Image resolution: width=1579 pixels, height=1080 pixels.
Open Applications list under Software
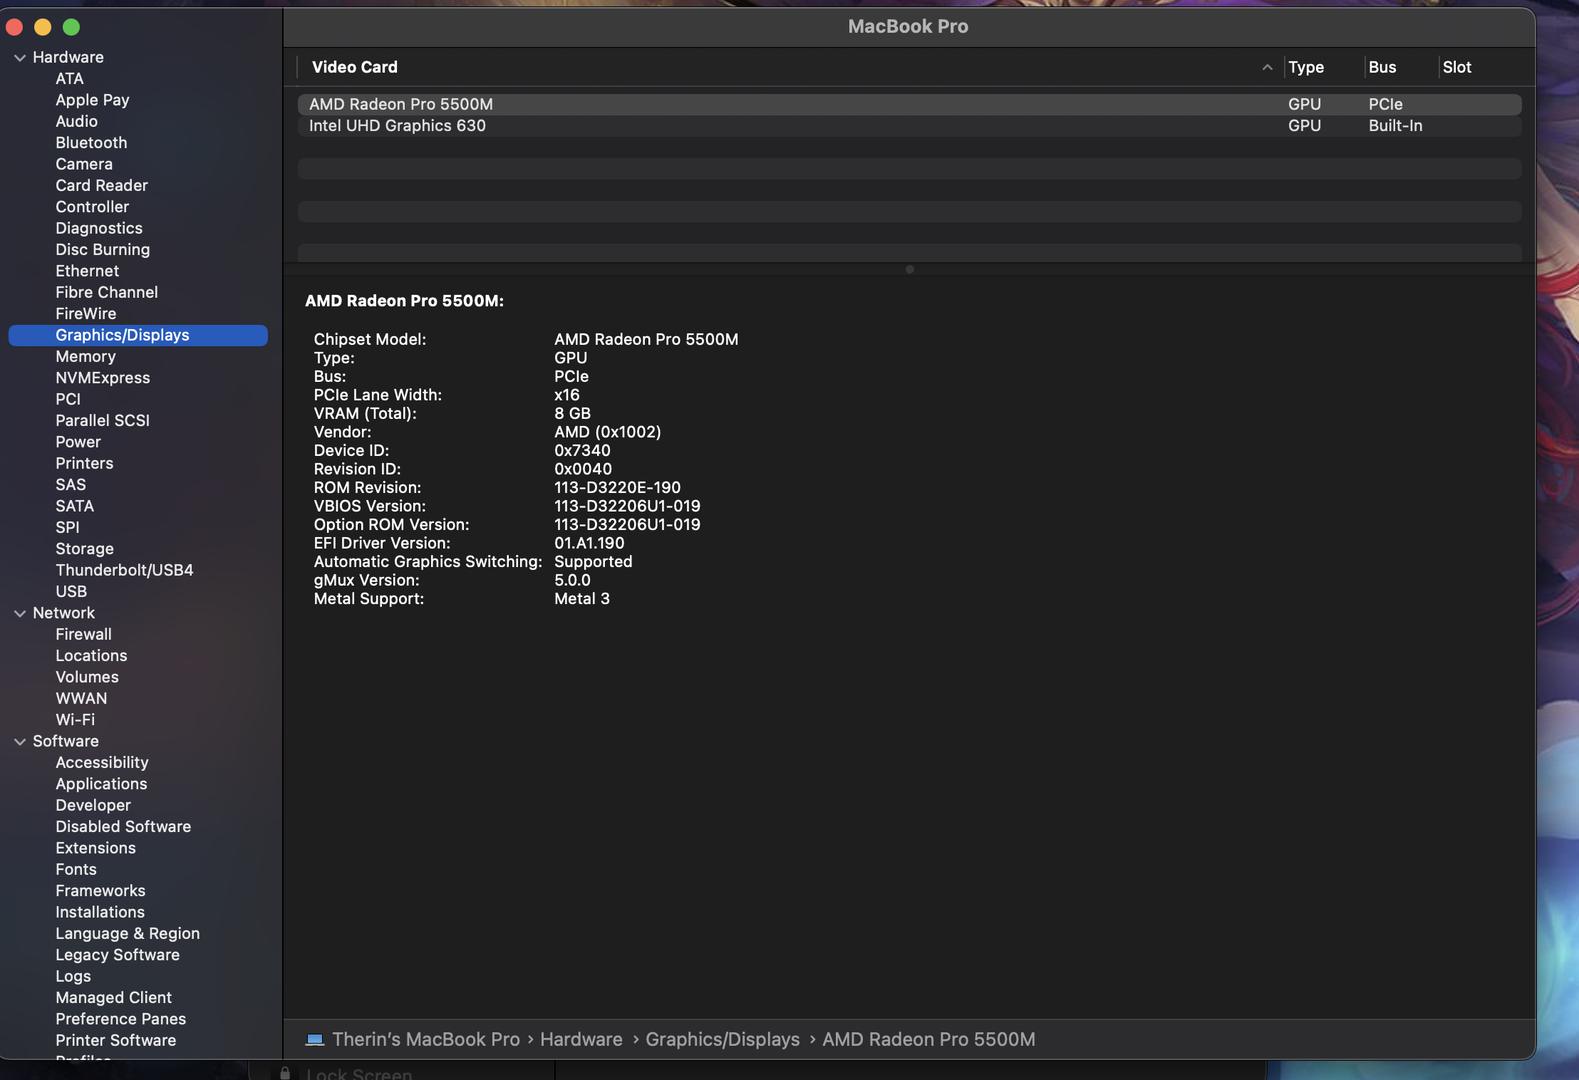pos(101,784)
